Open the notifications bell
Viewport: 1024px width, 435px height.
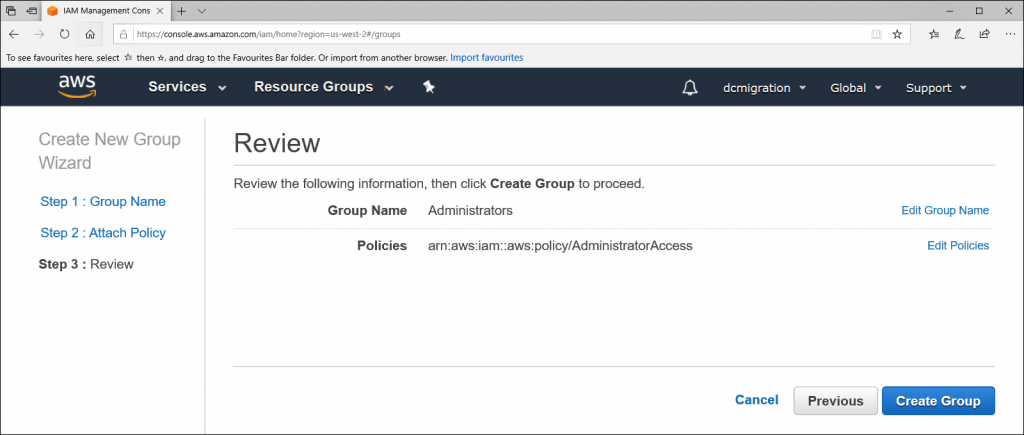click(689, 87)
